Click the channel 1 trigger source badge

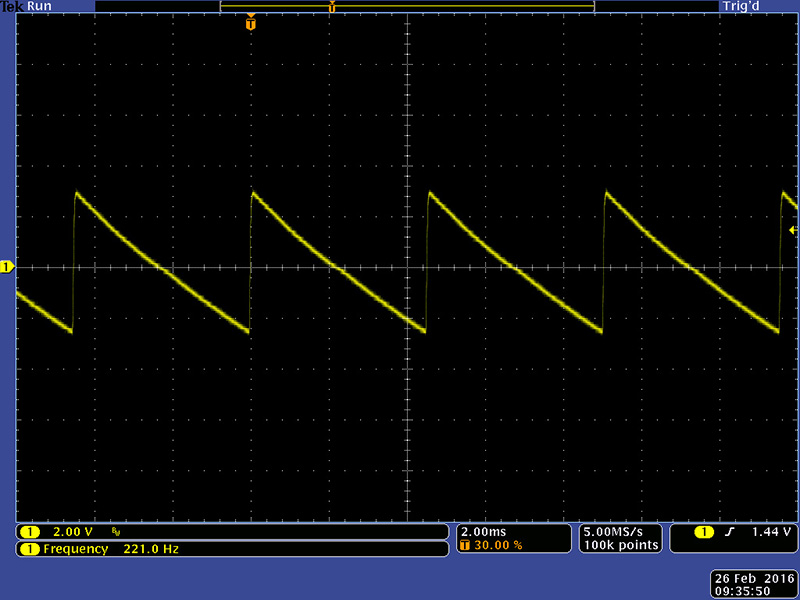pos(704,532)
